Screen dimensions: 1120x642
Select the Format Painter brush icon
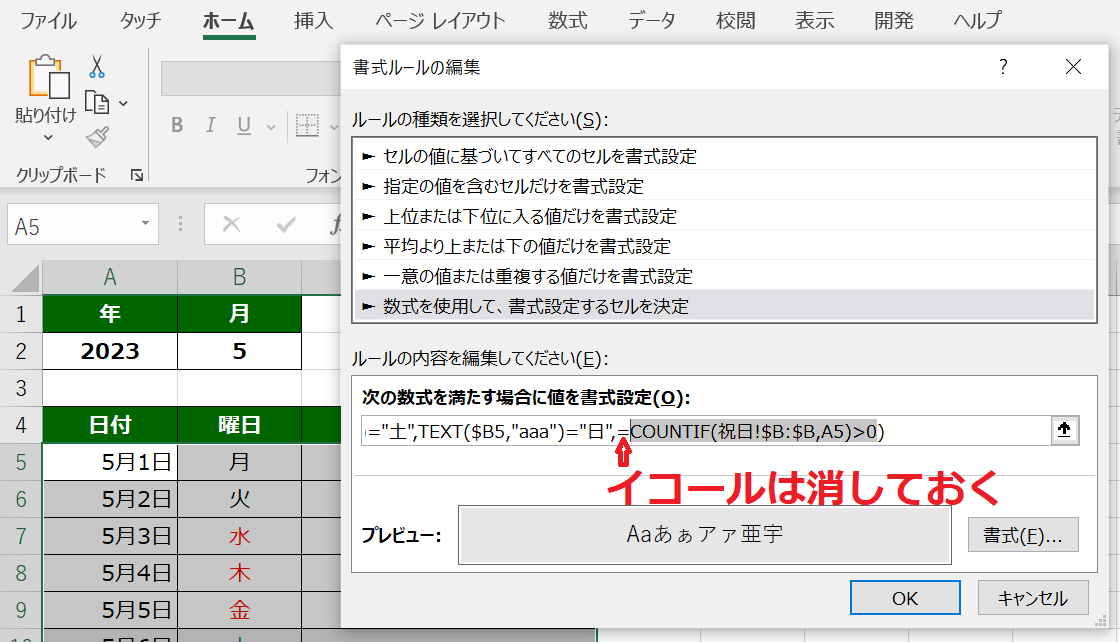tap(97, 137)
